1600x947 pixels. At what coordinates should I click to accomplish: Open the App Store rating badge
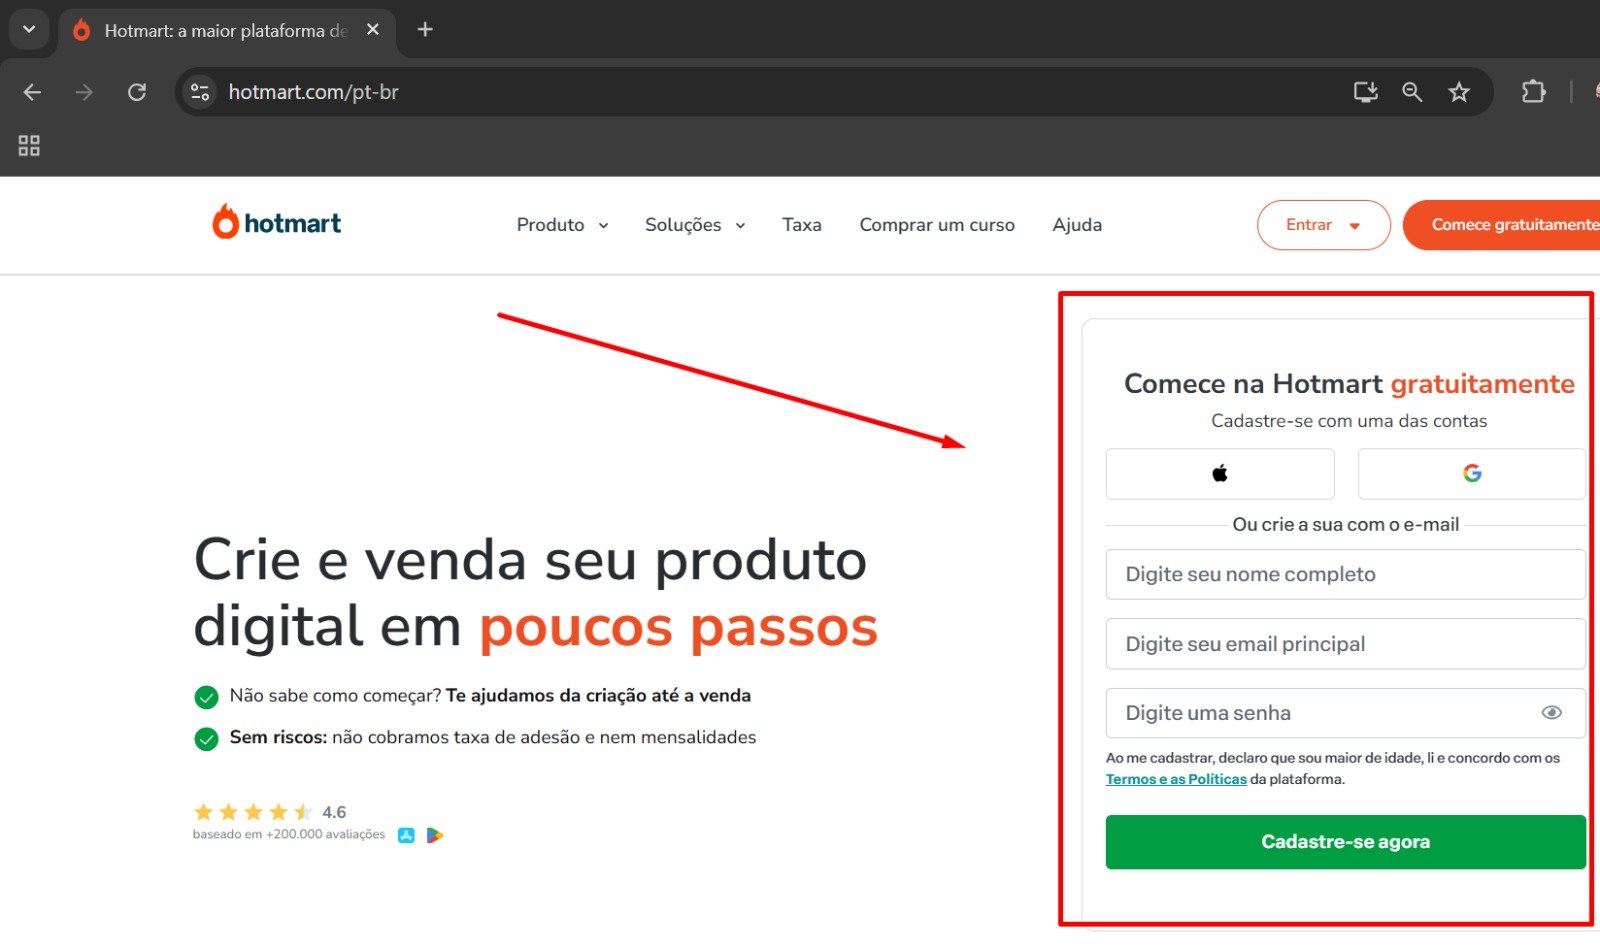pyautogui.click(x=406, y=834)
